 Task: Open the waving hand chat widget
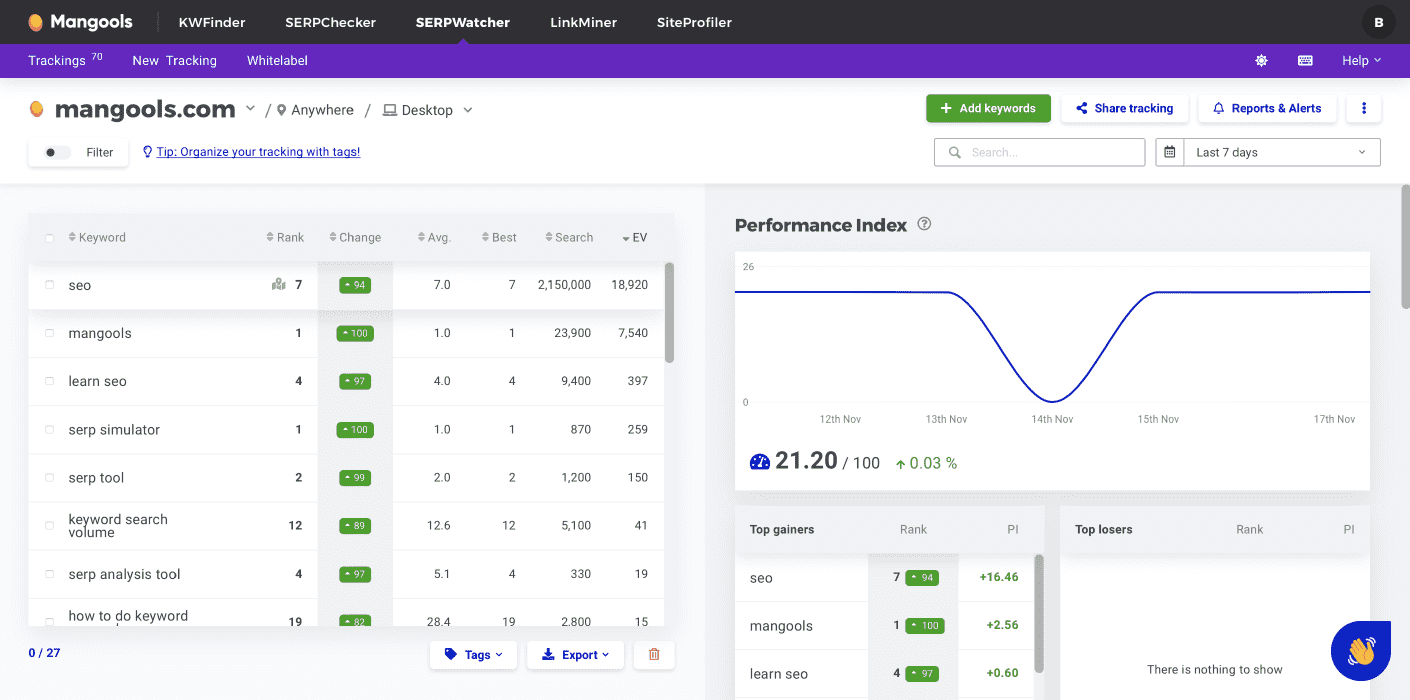(x=1361, y=651)
